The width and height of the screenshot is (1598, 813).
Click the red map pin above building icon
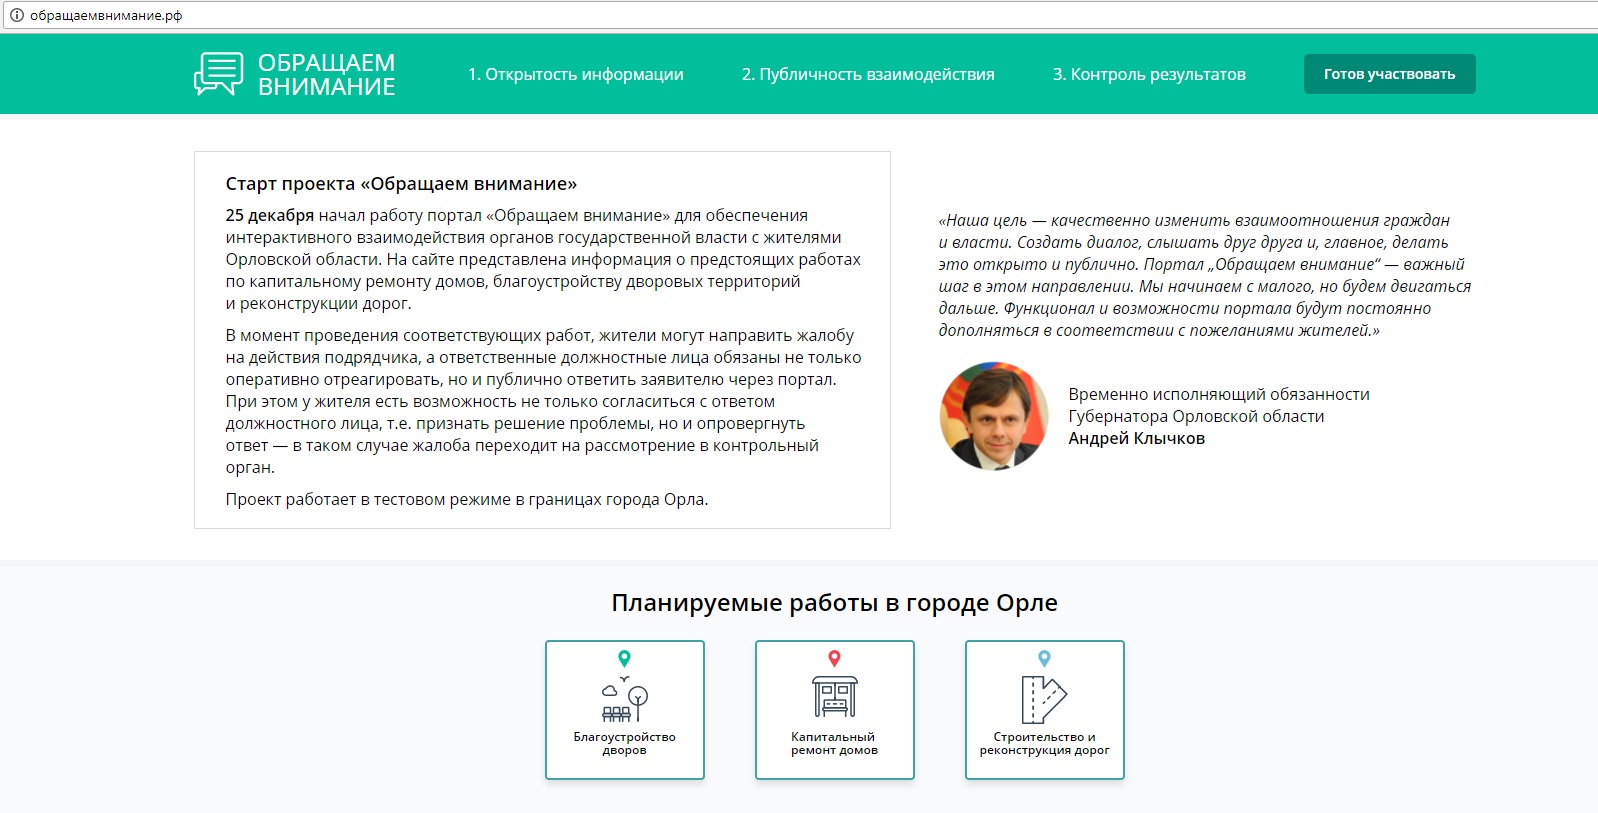[834, 658]
